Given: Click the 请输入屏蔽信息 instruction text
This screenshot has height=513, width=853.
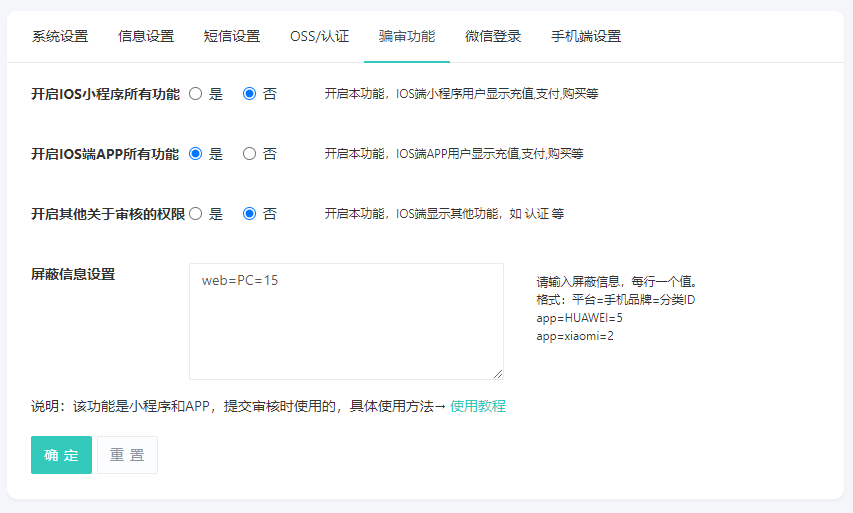Looking at the screenshot, I should (617, 282).
